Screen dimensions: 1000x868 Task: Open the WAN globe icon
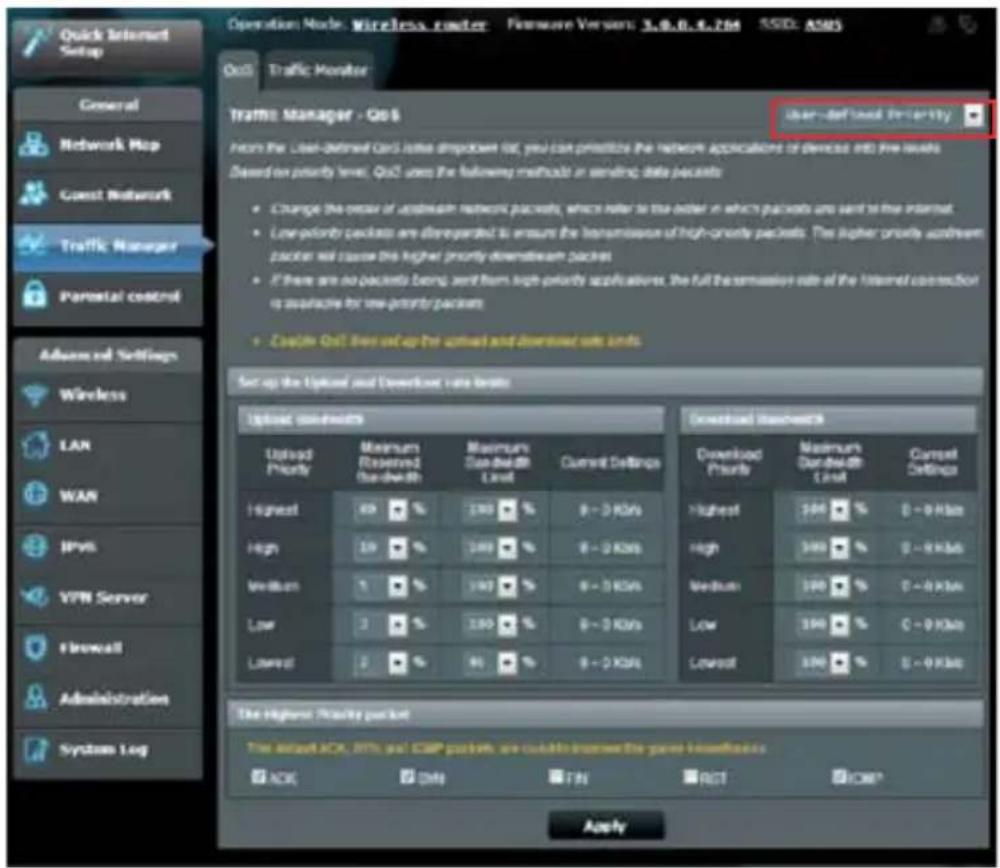tap(35, 495)
